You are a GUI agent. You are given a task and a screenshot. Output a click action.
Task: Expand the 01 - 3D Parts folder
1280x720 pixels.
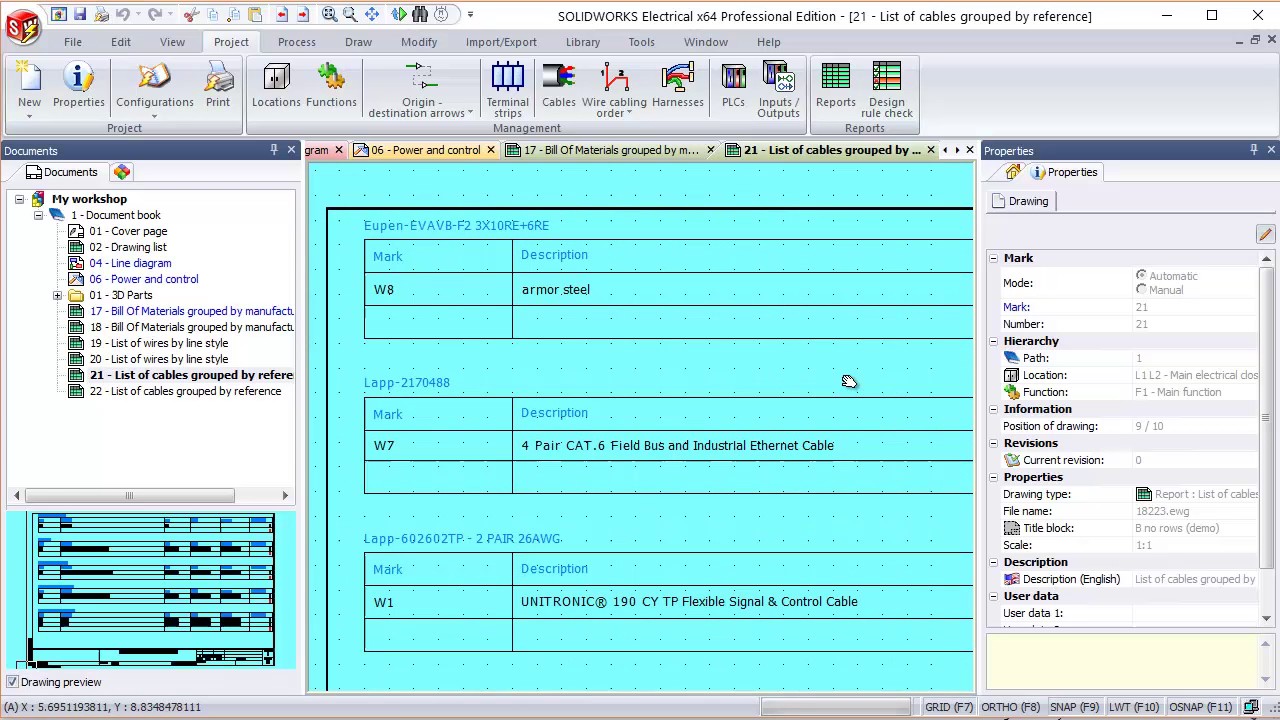57,295
